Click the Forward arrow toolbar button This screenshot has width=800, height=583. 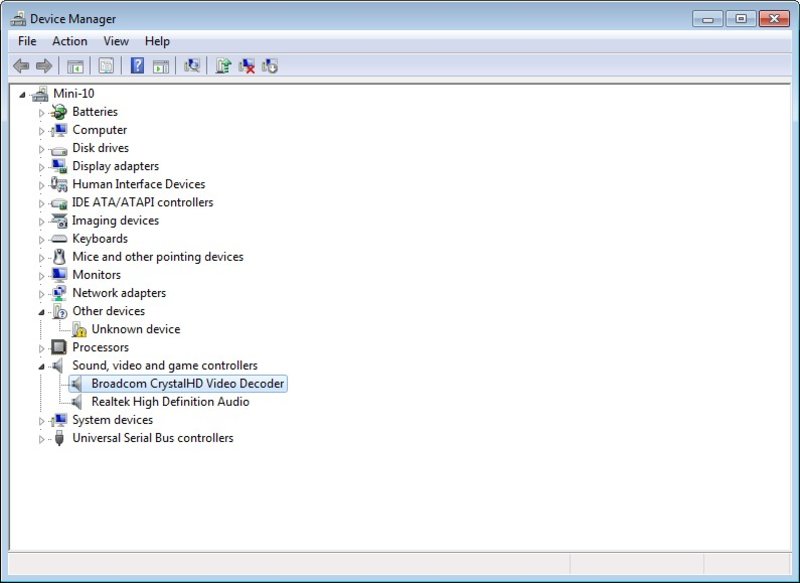point(44,66)
